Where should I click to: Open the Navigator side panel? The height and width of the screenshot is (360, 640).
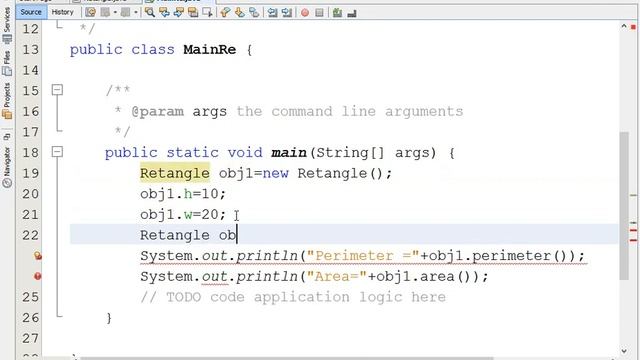pos(7,167)
